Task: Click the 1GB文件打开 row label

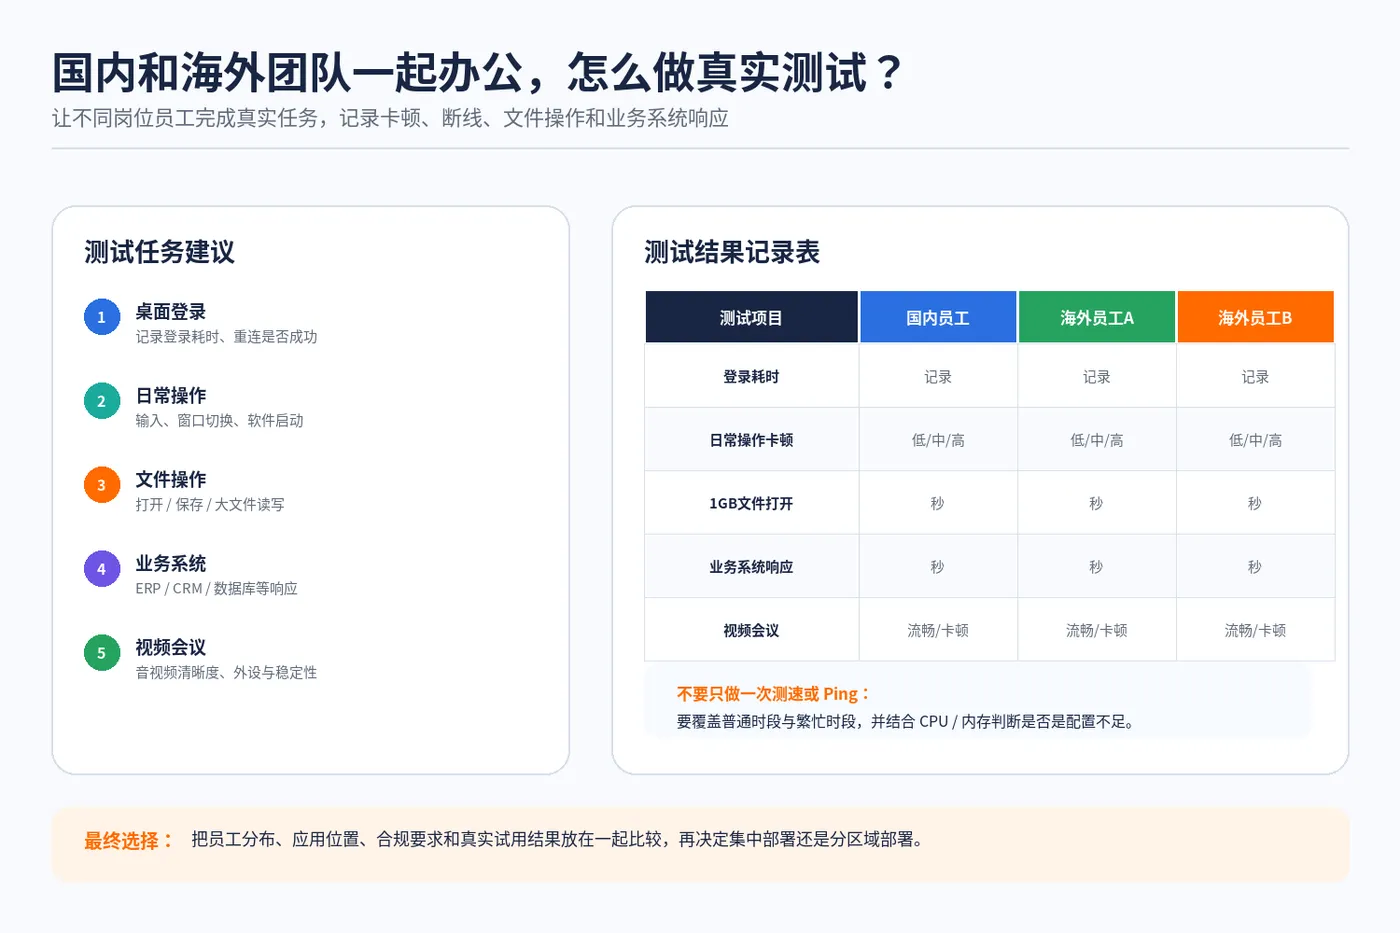Action: 751,503
